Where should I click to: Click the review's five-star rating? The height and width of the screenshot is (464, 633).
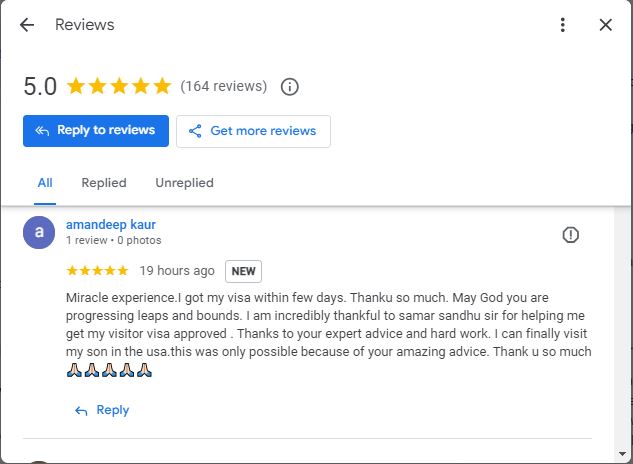(x=97, y=270)
